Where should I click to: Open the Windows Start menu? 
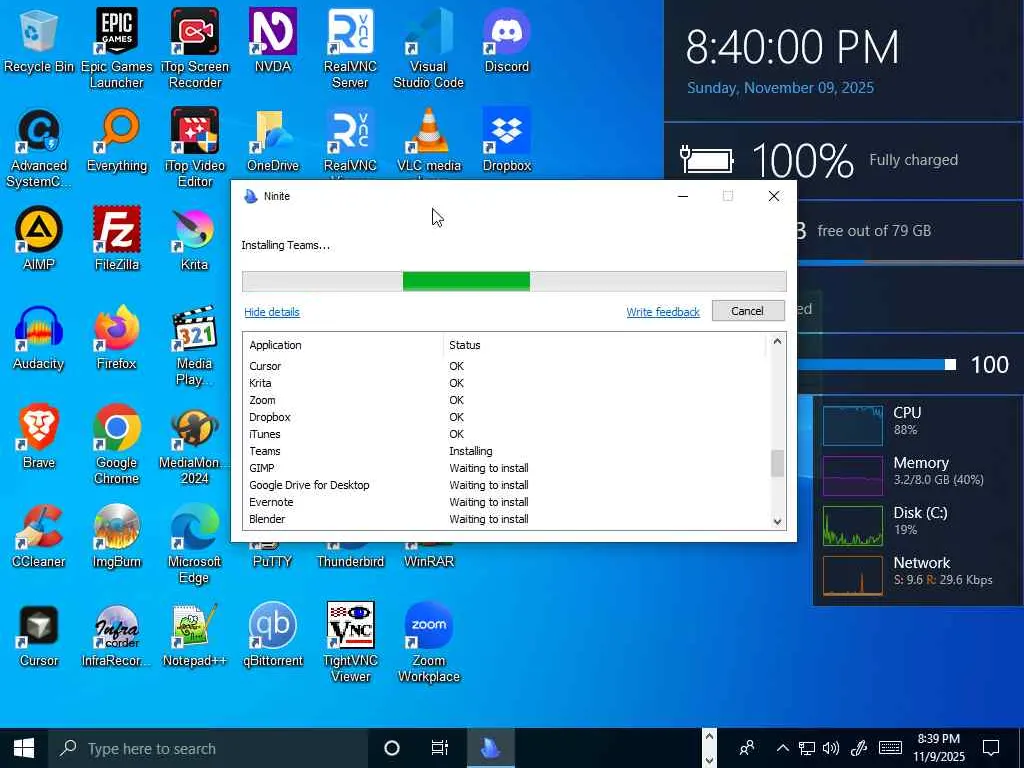click(x=24, y=748)
